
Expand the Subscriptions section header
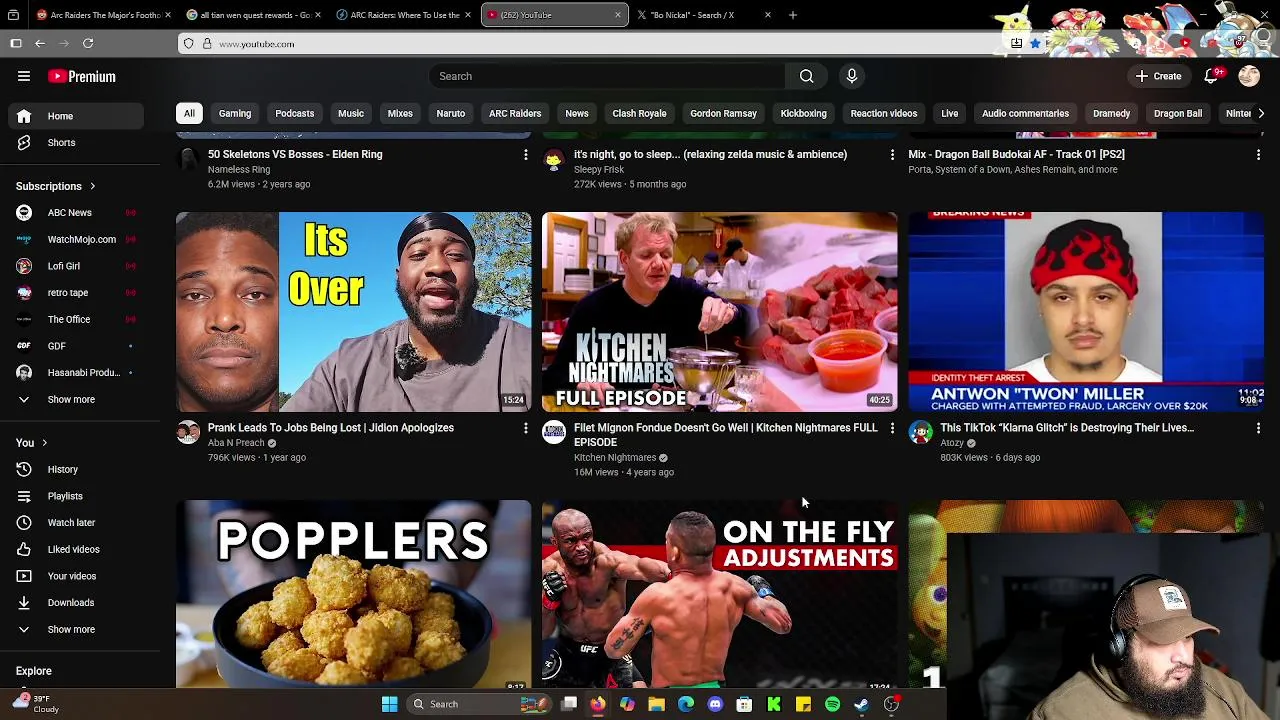pos(56,186)
